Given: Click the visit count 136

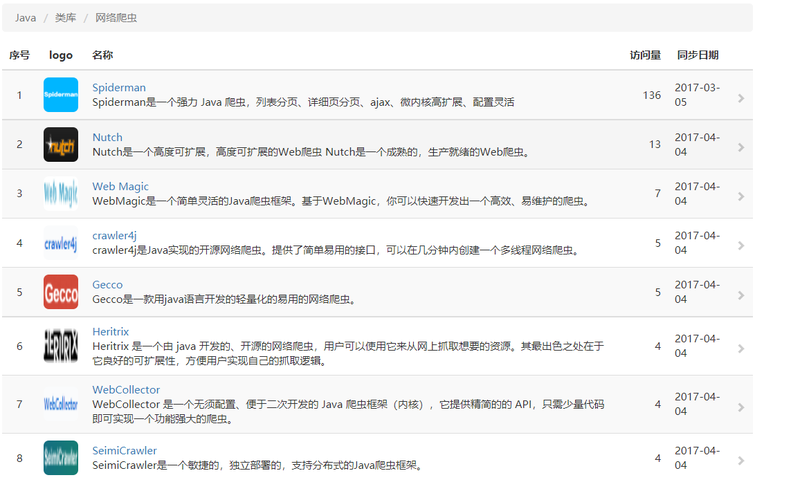Looking at the screenshot, I should coord(652,95).
